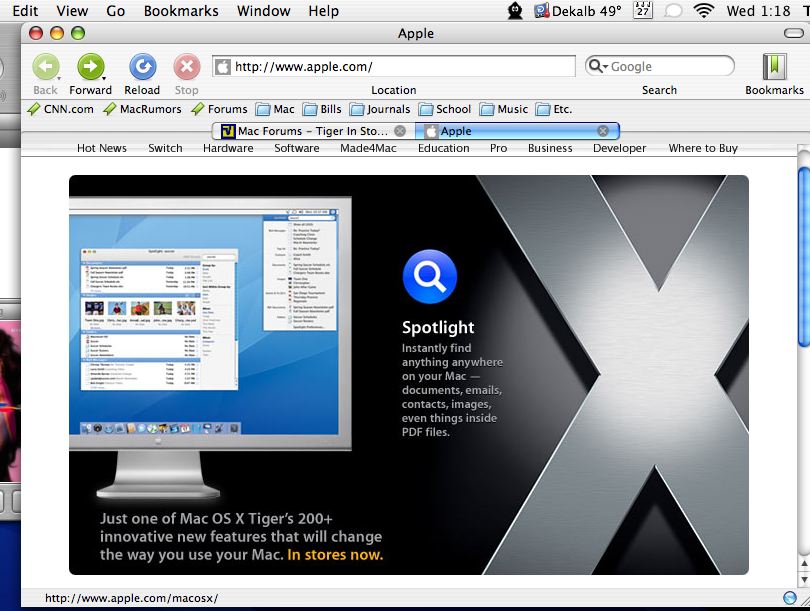Open the CNN.com bookmark

tap(60, 109)
